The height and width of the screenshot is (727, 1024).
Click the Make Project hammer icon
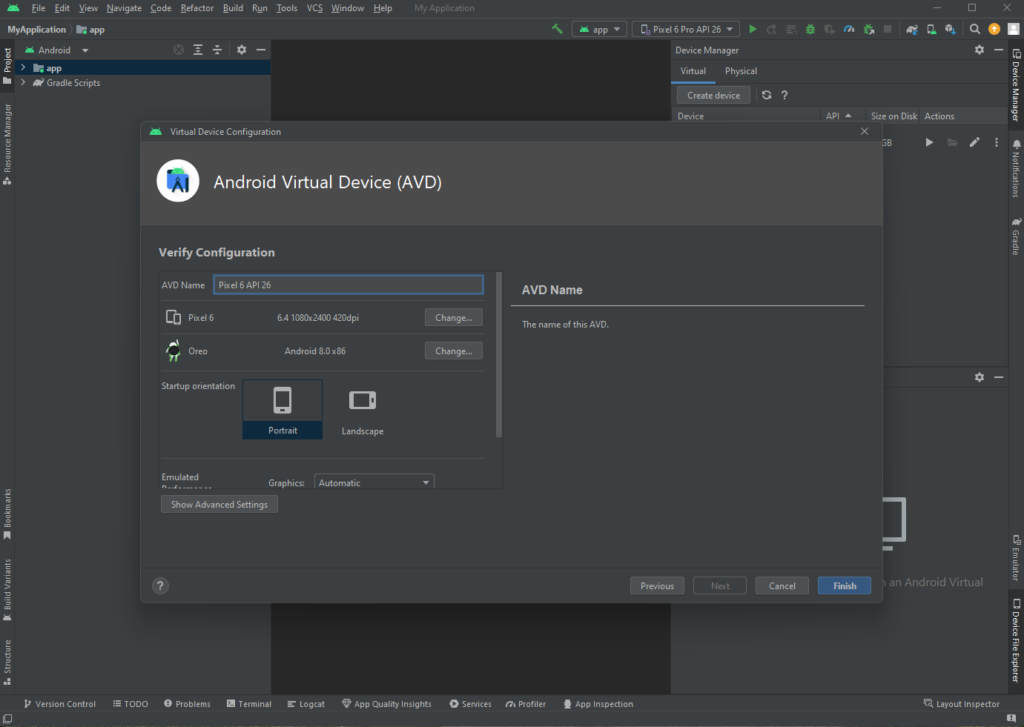[x=557, y=29]
